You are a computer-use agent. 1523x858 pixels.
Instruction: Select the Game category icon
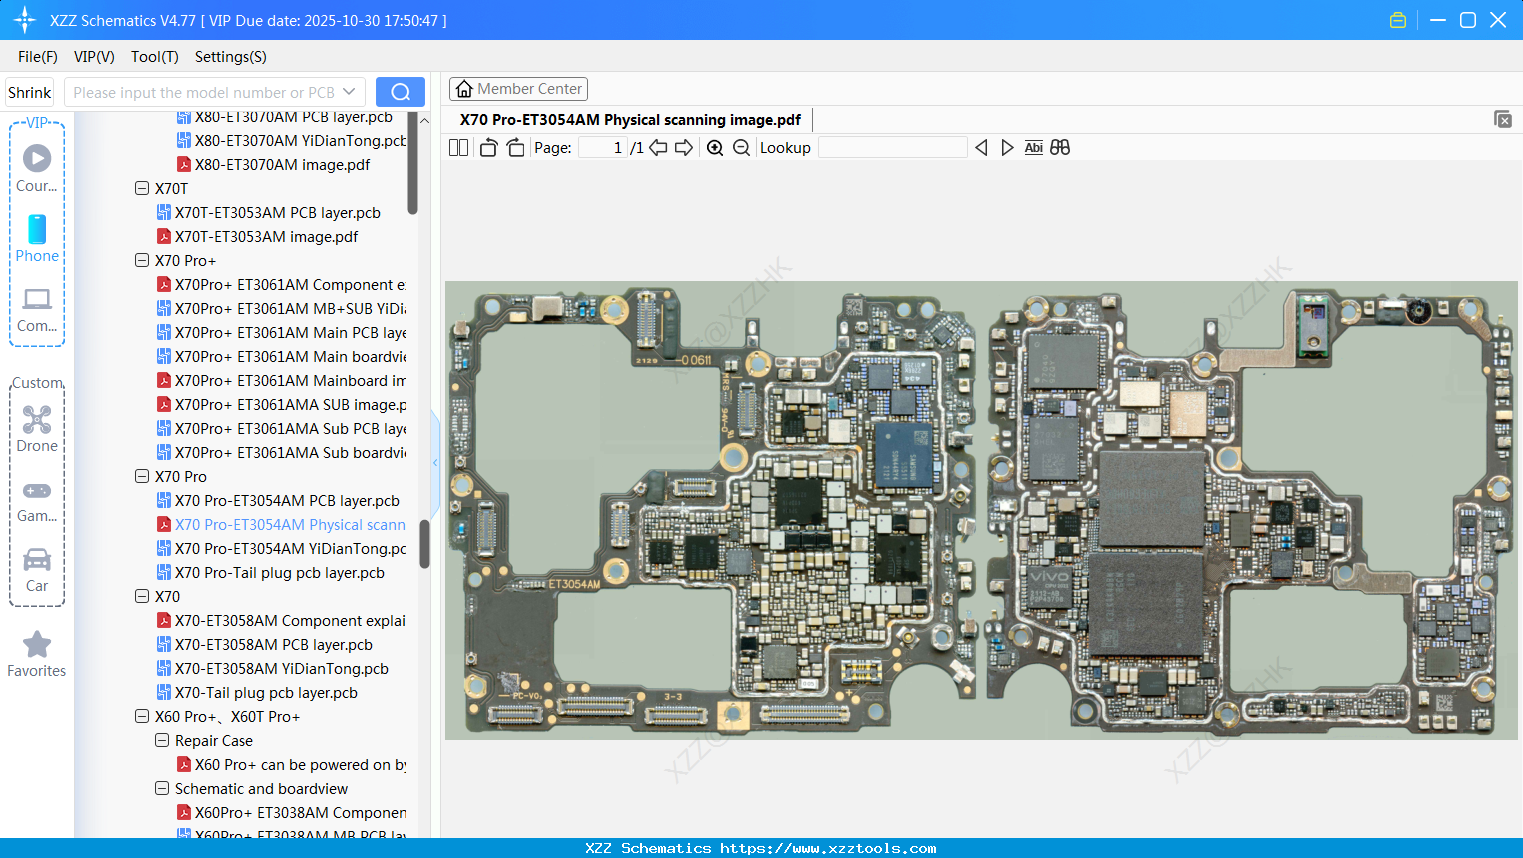click(37, 498)
